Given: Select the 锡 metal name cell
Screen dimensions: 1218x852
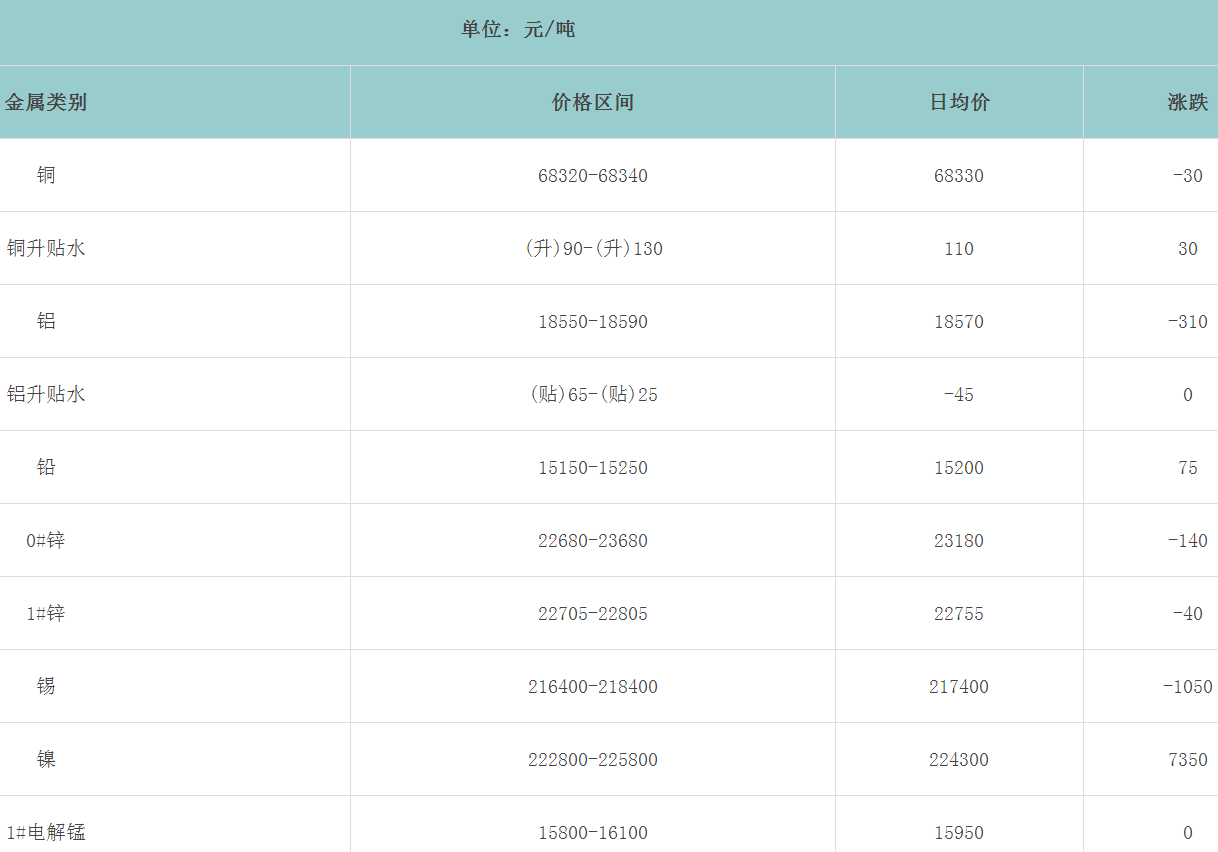Looking at the screenshot, I should click(46, 686).
